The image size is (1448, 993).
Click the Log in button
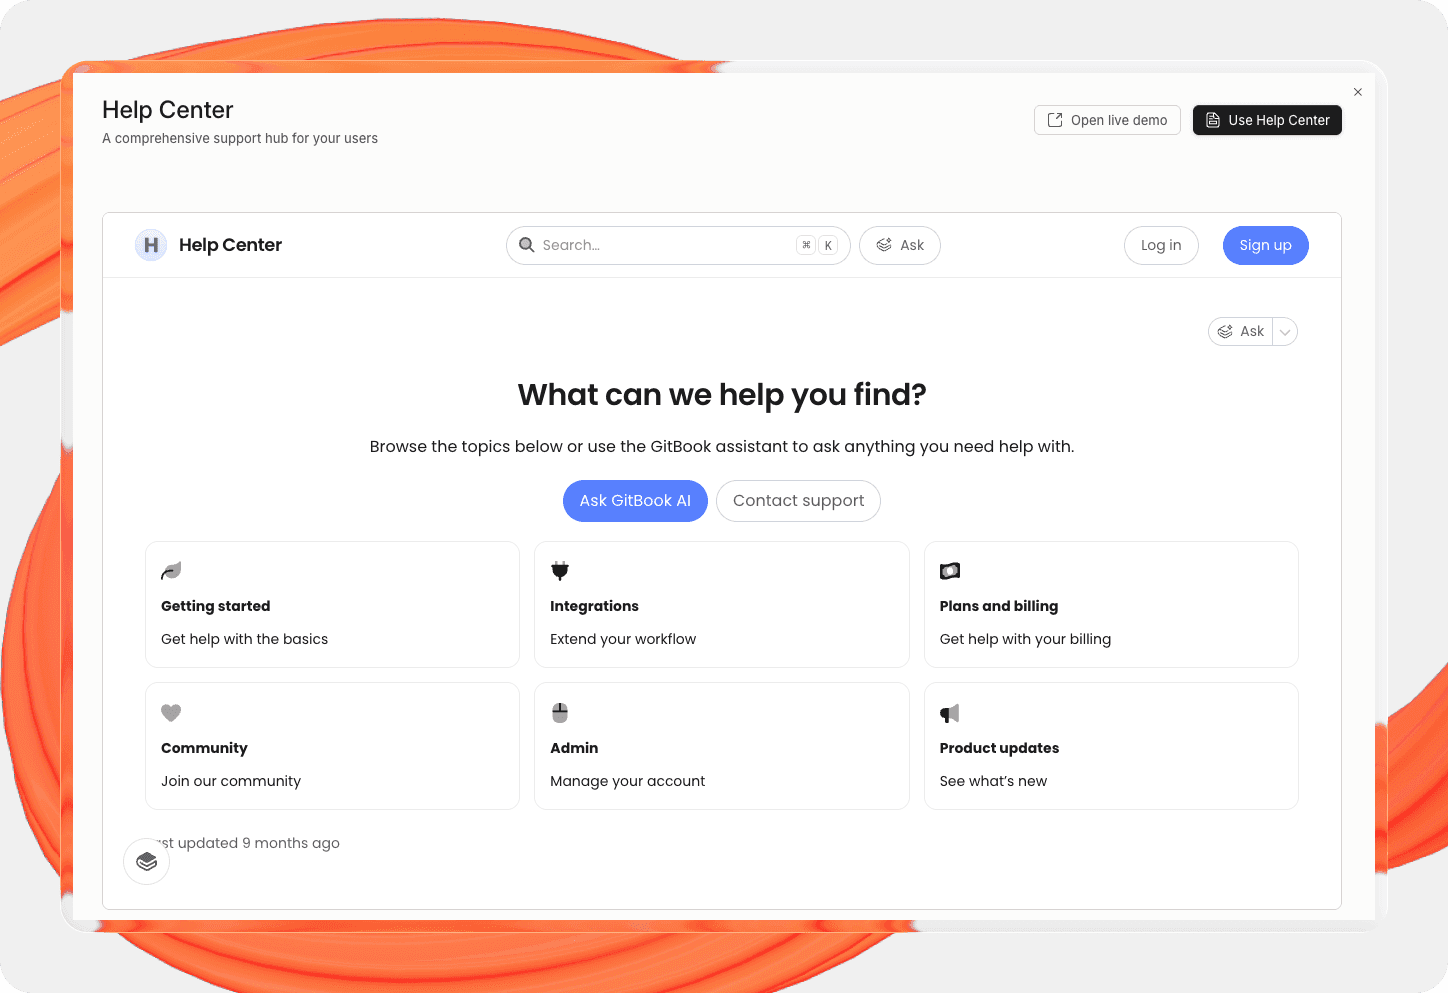(x=1161, y=245)
